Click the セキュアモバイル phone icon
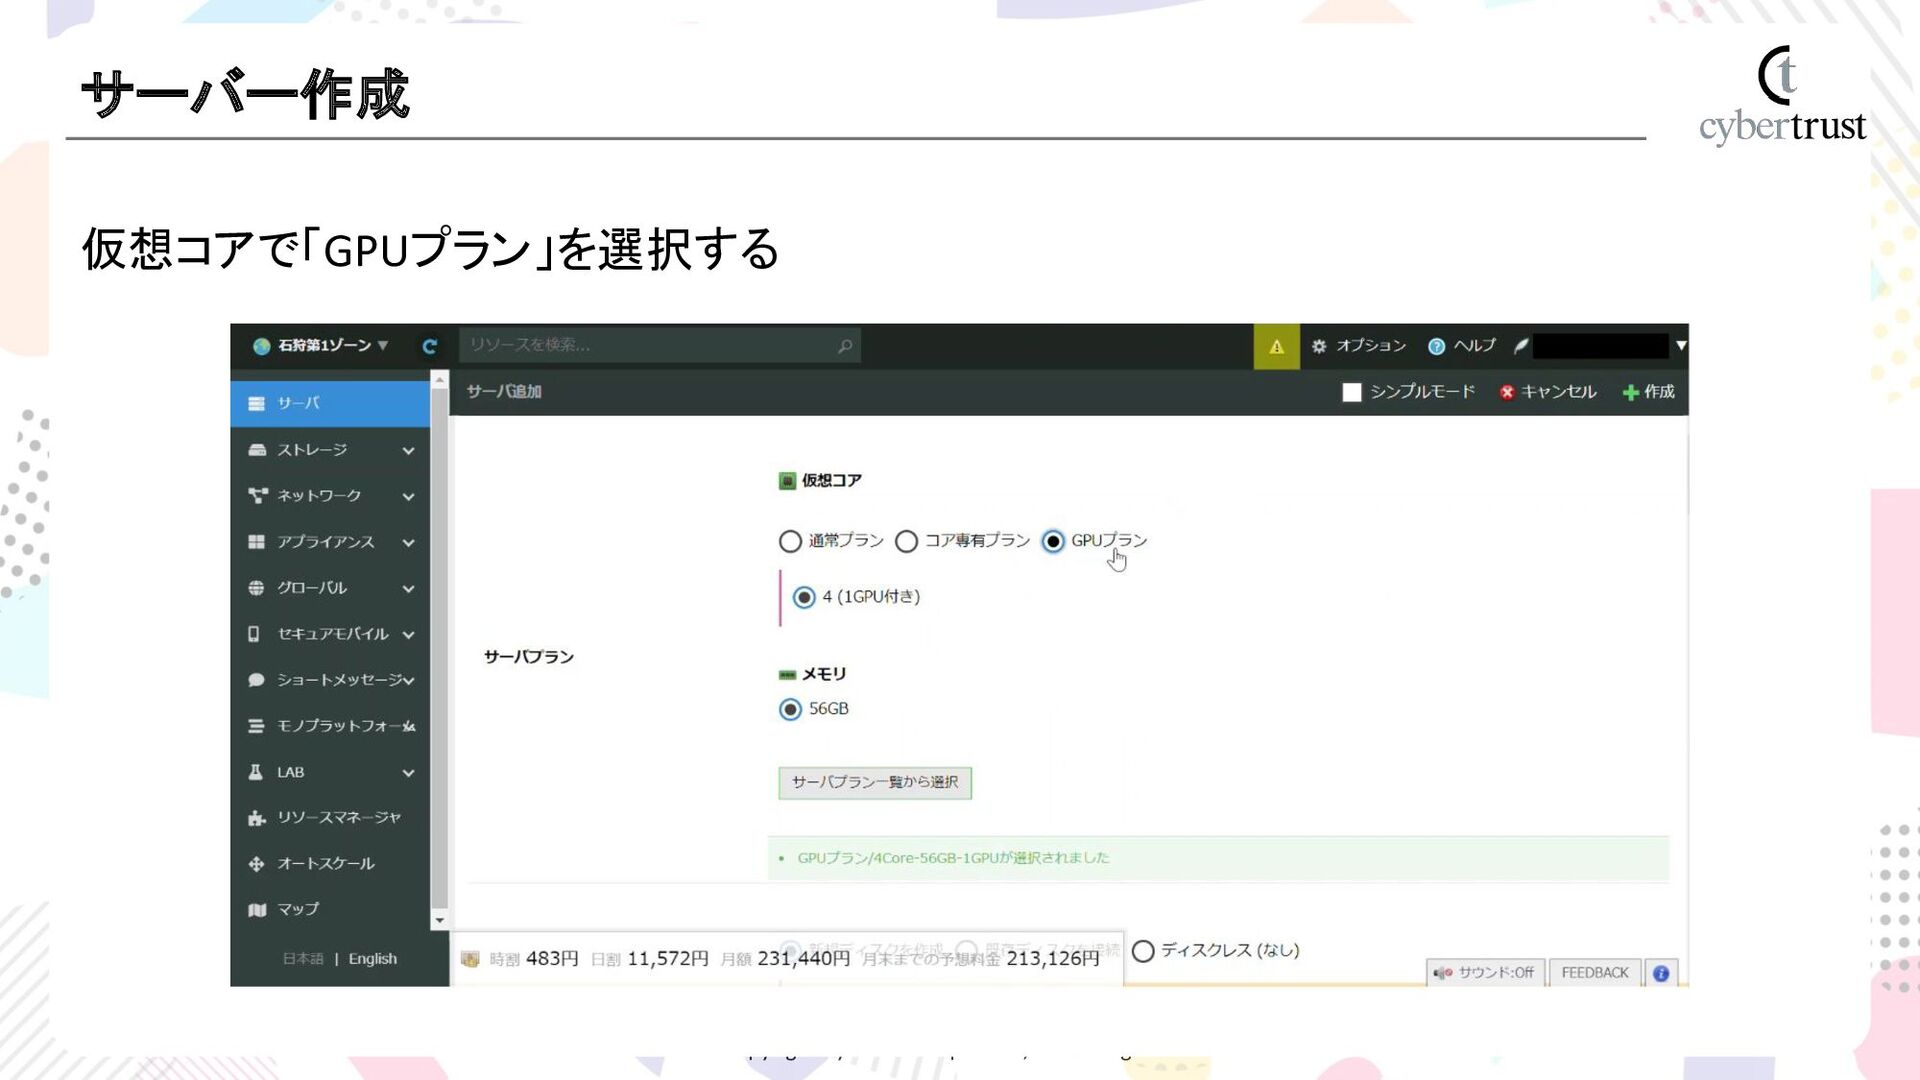 click(x=254, y=634)
